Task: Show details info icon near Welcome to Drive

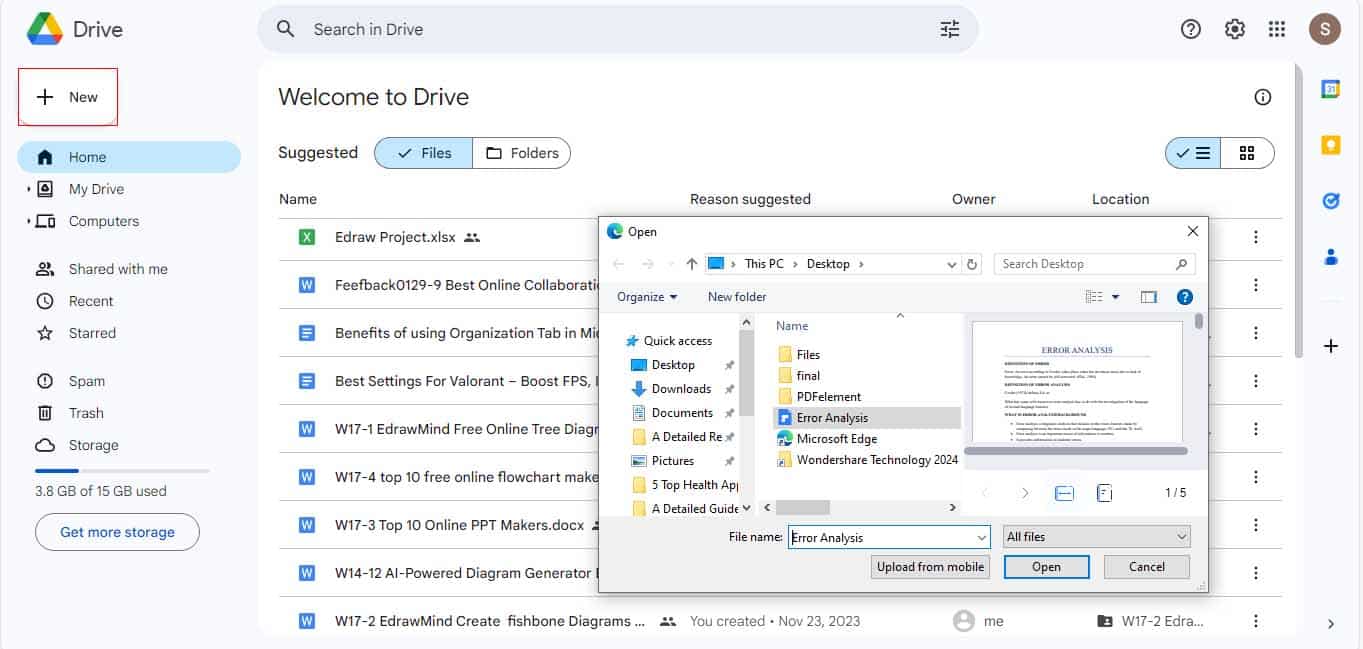Action: pyautogui.click(x=1263, y=97)
